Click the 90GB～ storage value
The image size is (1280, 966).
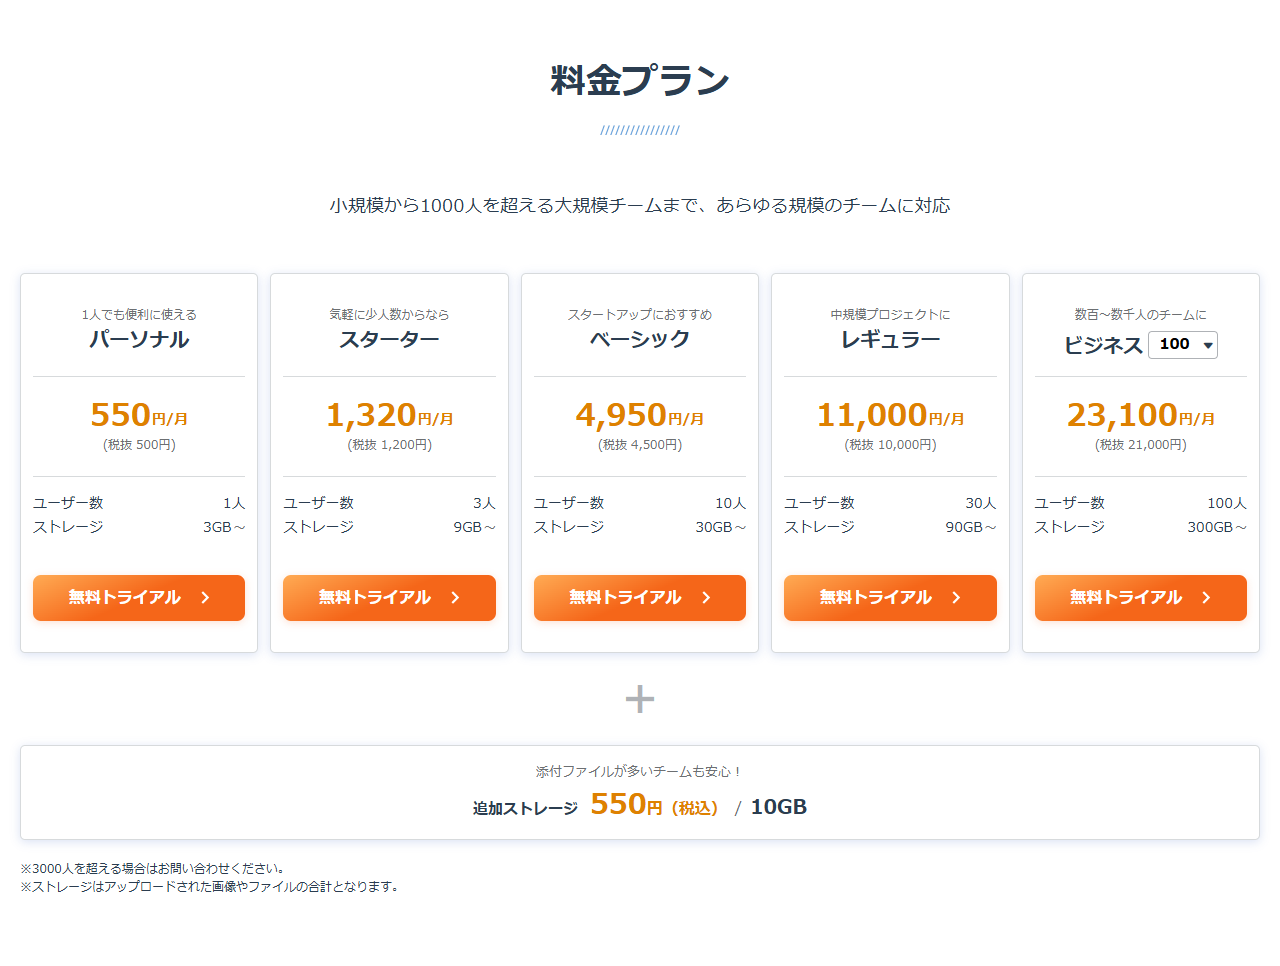(971, 527)
